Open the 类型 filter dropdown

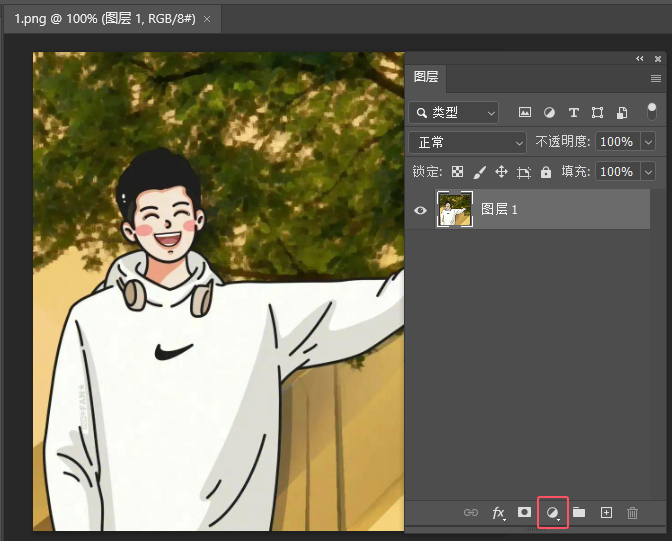(x=453, y=113)
